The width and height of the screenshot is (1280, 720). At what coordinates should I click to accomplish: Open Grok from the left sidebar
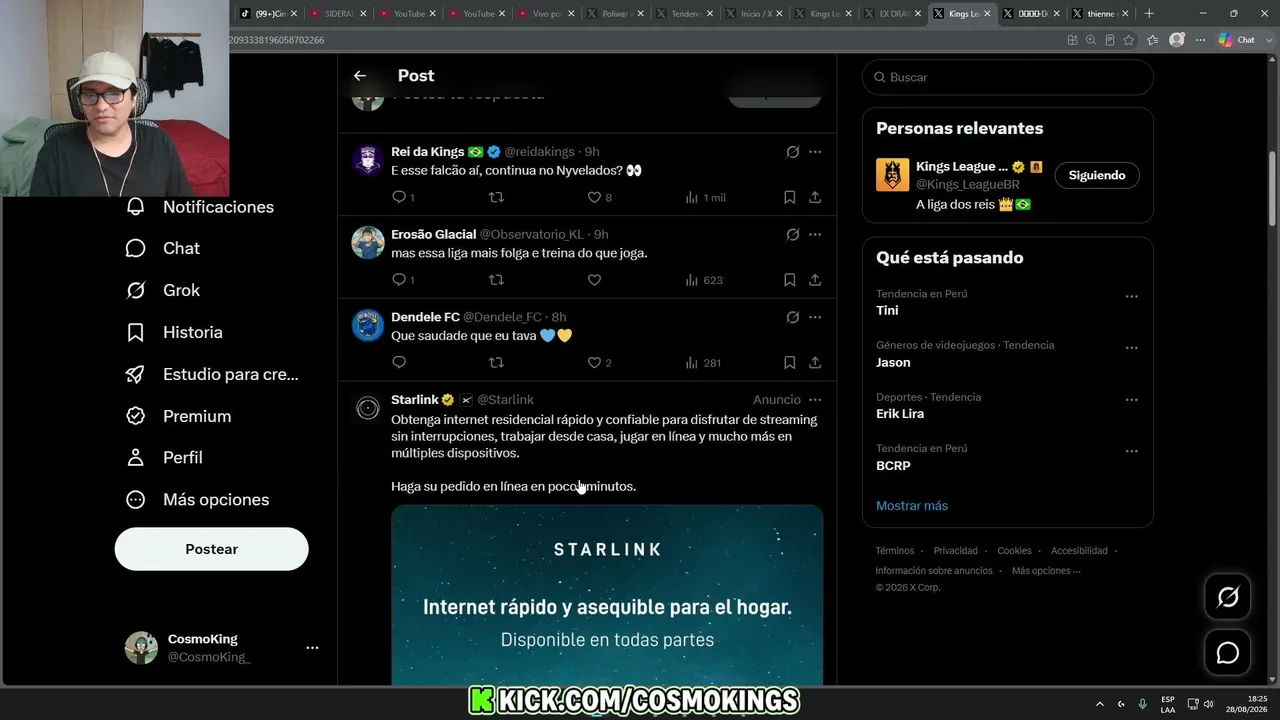pos(162,290)
